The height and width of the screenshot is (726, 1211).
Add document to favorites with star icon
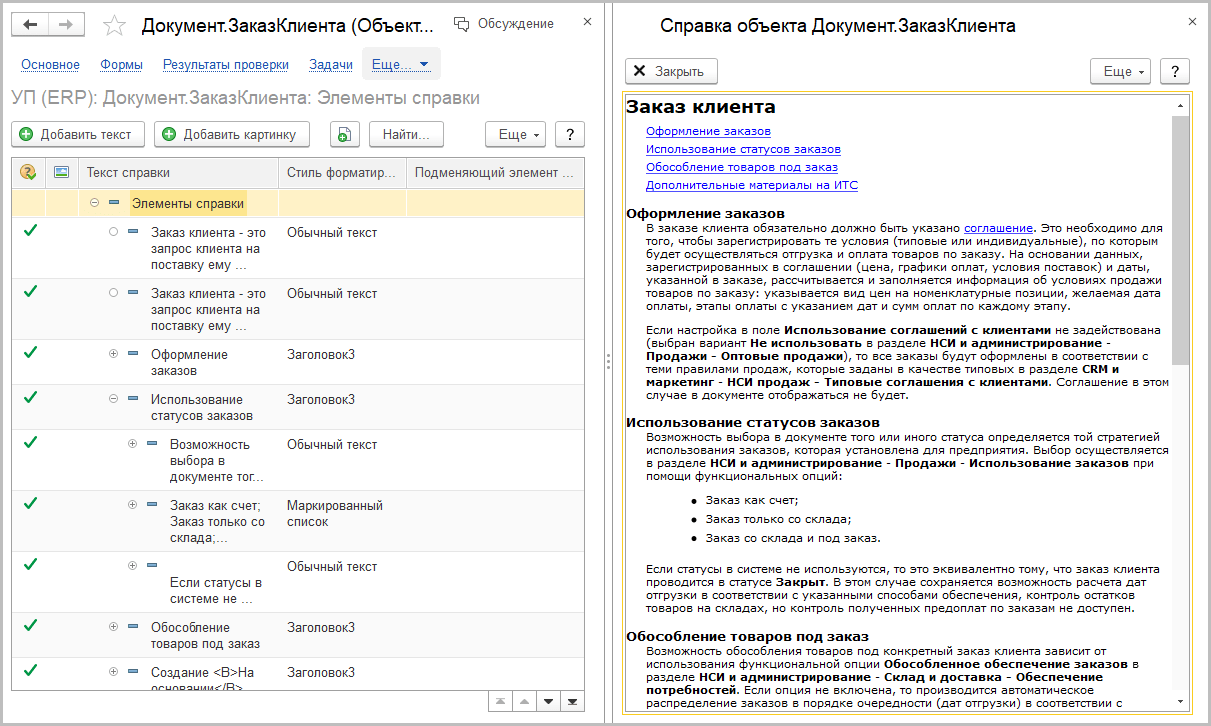tap(115, 26)
